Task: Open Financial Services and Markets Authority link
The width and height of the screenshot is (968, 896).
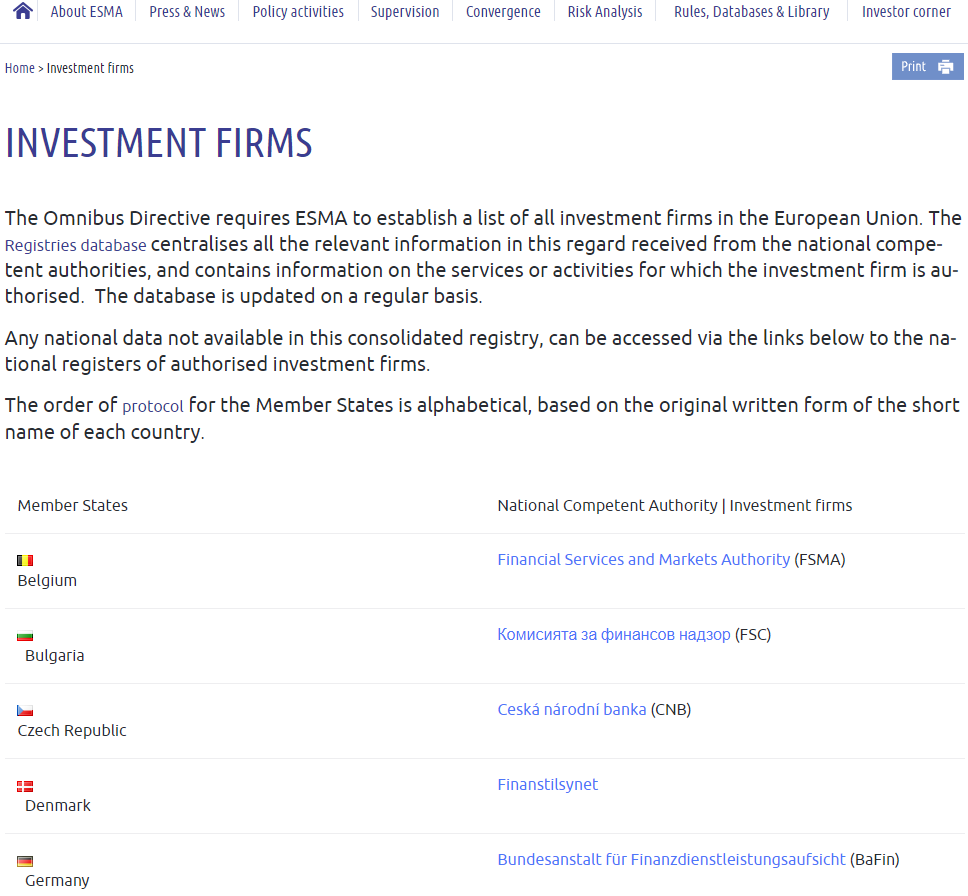Action: 643,560
